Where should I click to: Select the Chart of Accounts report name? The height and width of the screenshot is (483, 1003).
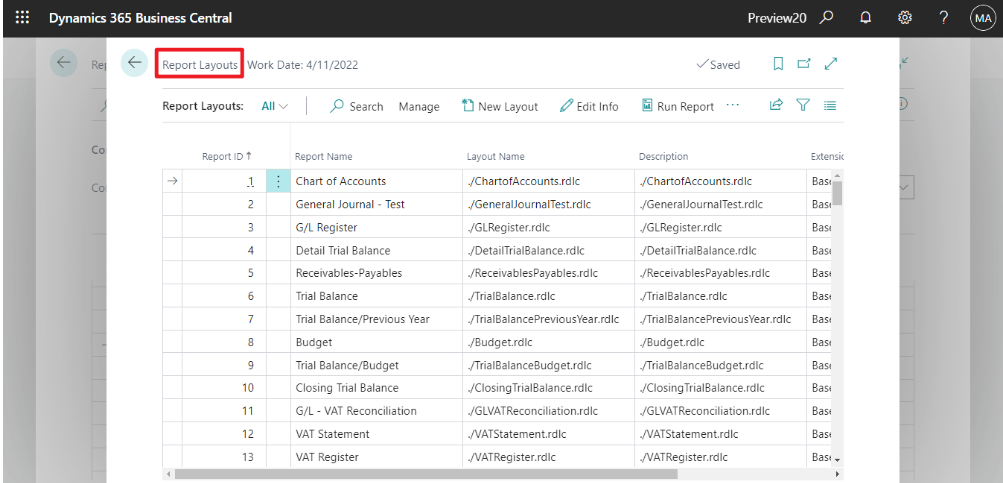click(341, 181)
